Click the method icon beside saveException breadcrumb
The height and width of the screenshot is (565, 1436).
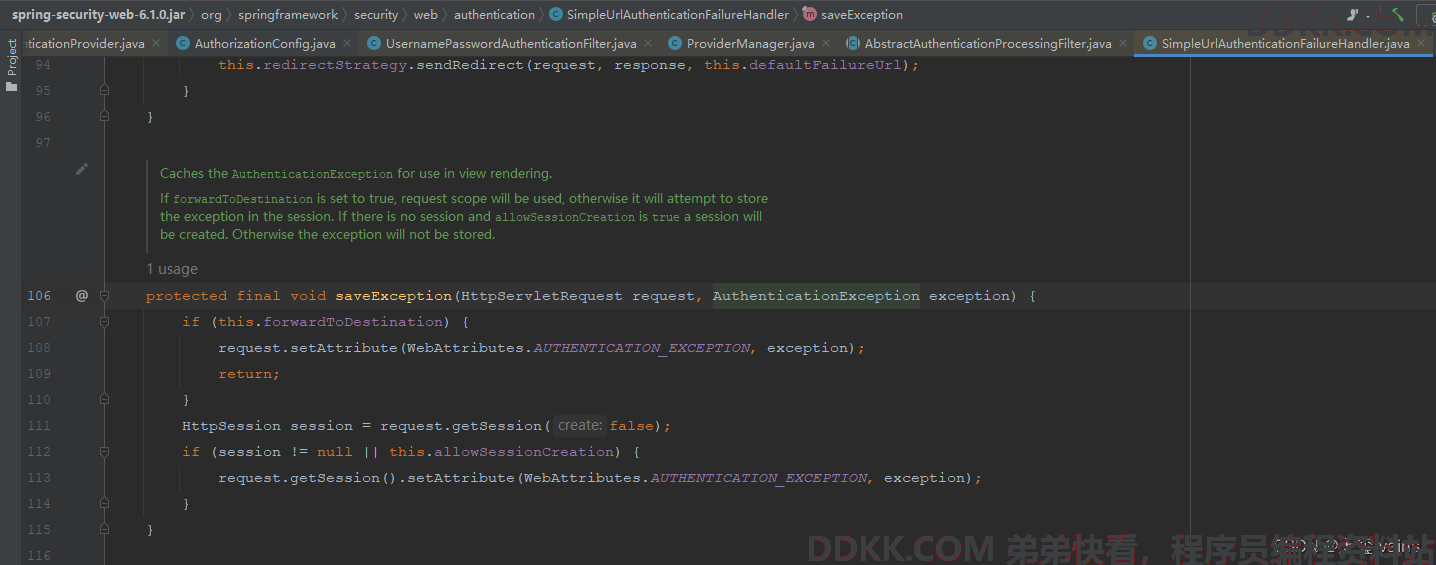[x=809, y=15]
